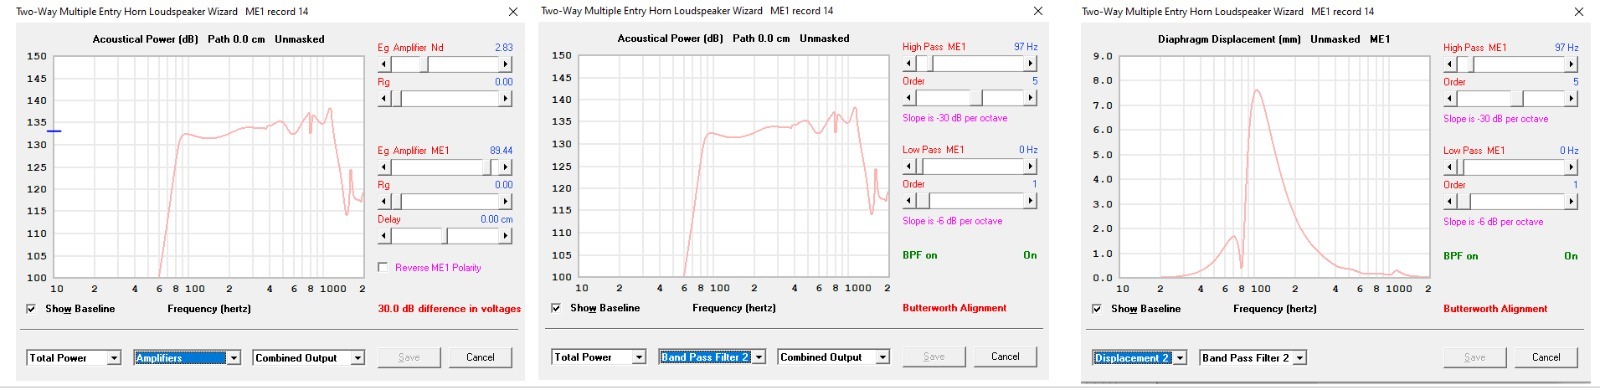Viewport: 1600px width, 390px height.
Task: Click '30.0 dB difference in voltages' text
Action: click(x=449, y=309)
